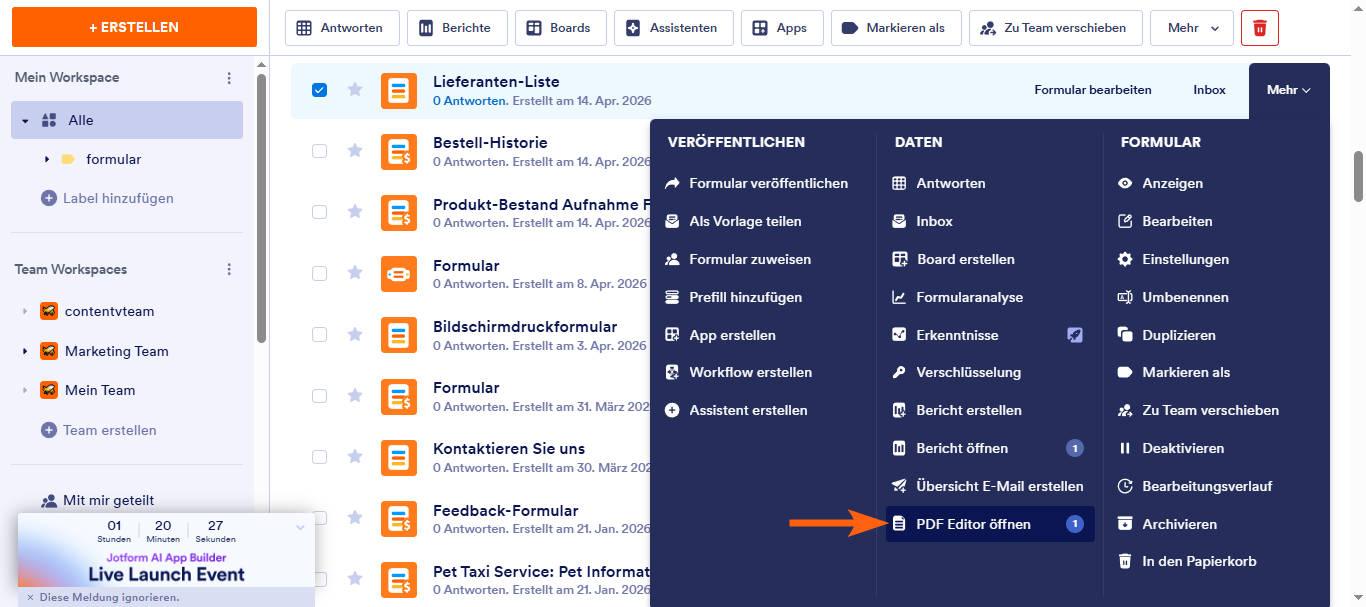Expand the toolbar Mehr dropdown
The width and height of the screenshot is (1366, 607).
[x=1192, y=28]
